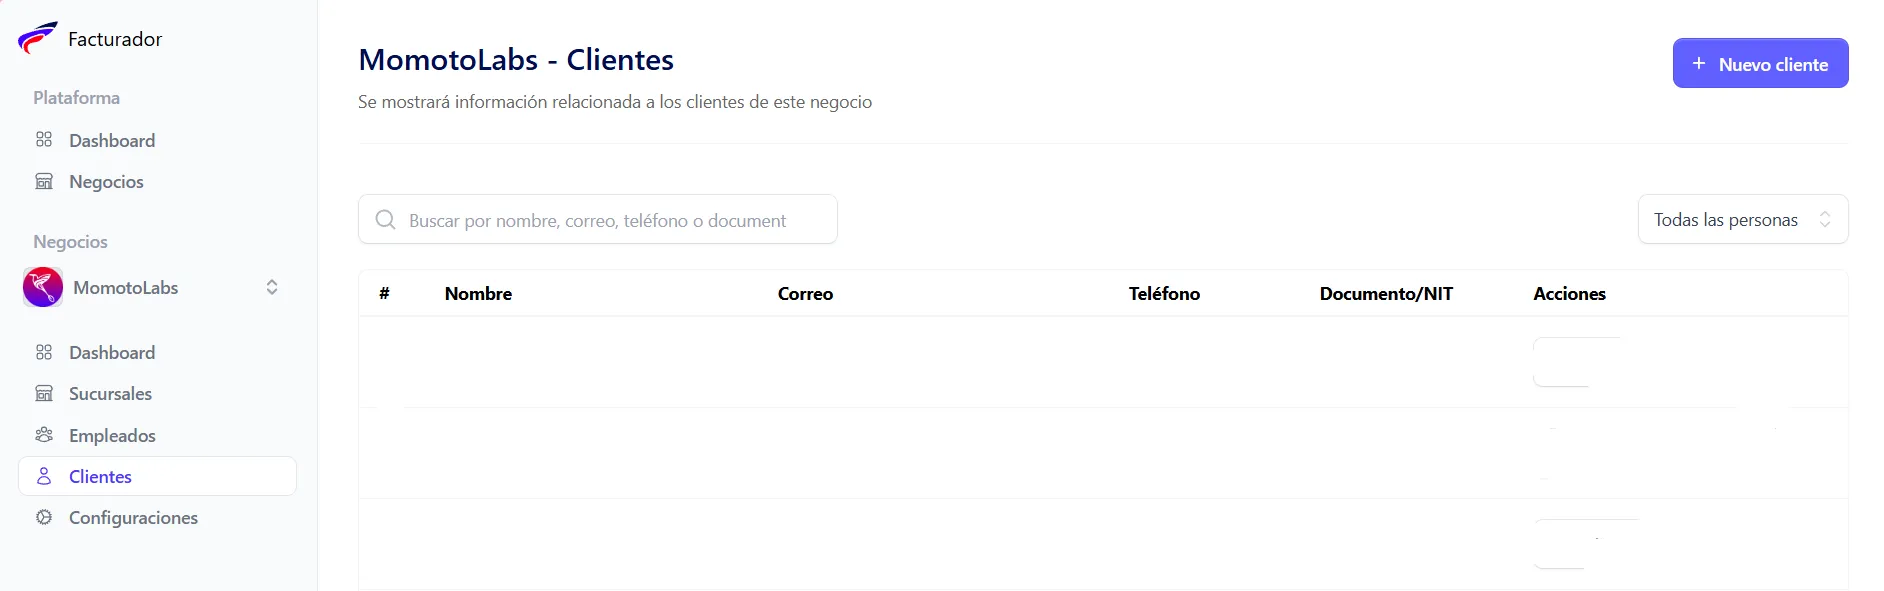The width and height of the screenshot is (1884, 591).
Task: Click the Acciones column header
Action: coord(1569,293)
